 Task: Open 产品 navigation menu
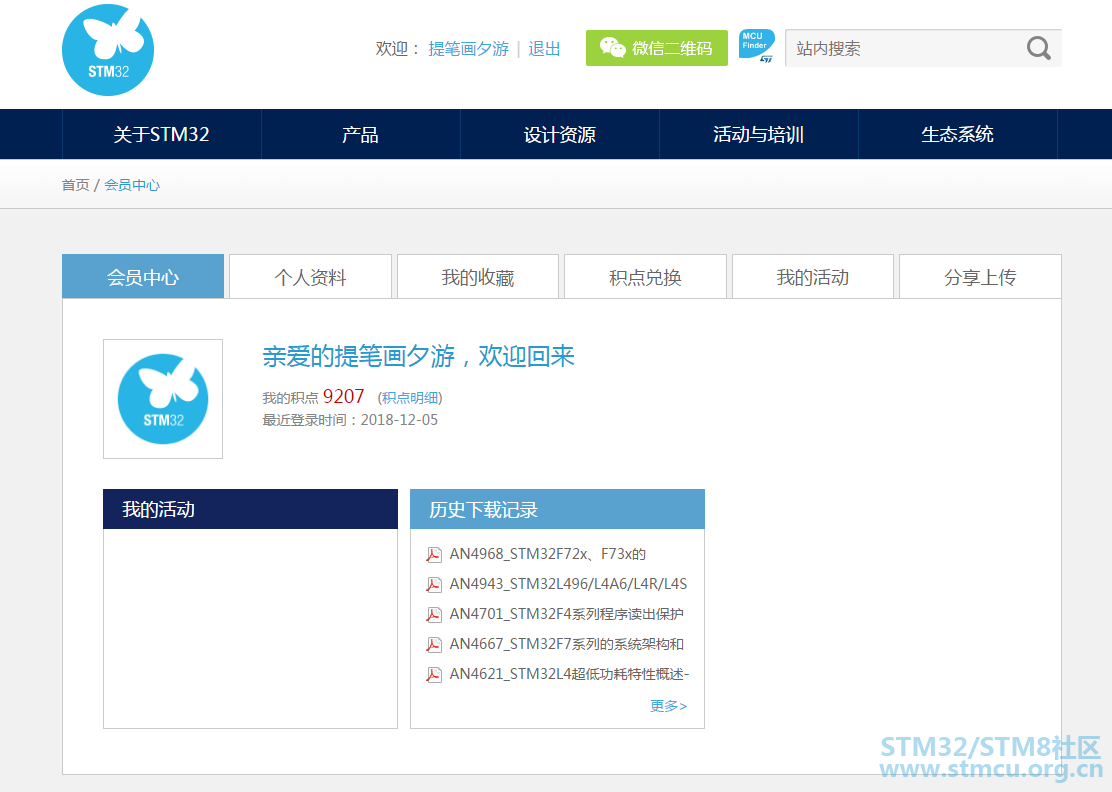coord(361,134)
